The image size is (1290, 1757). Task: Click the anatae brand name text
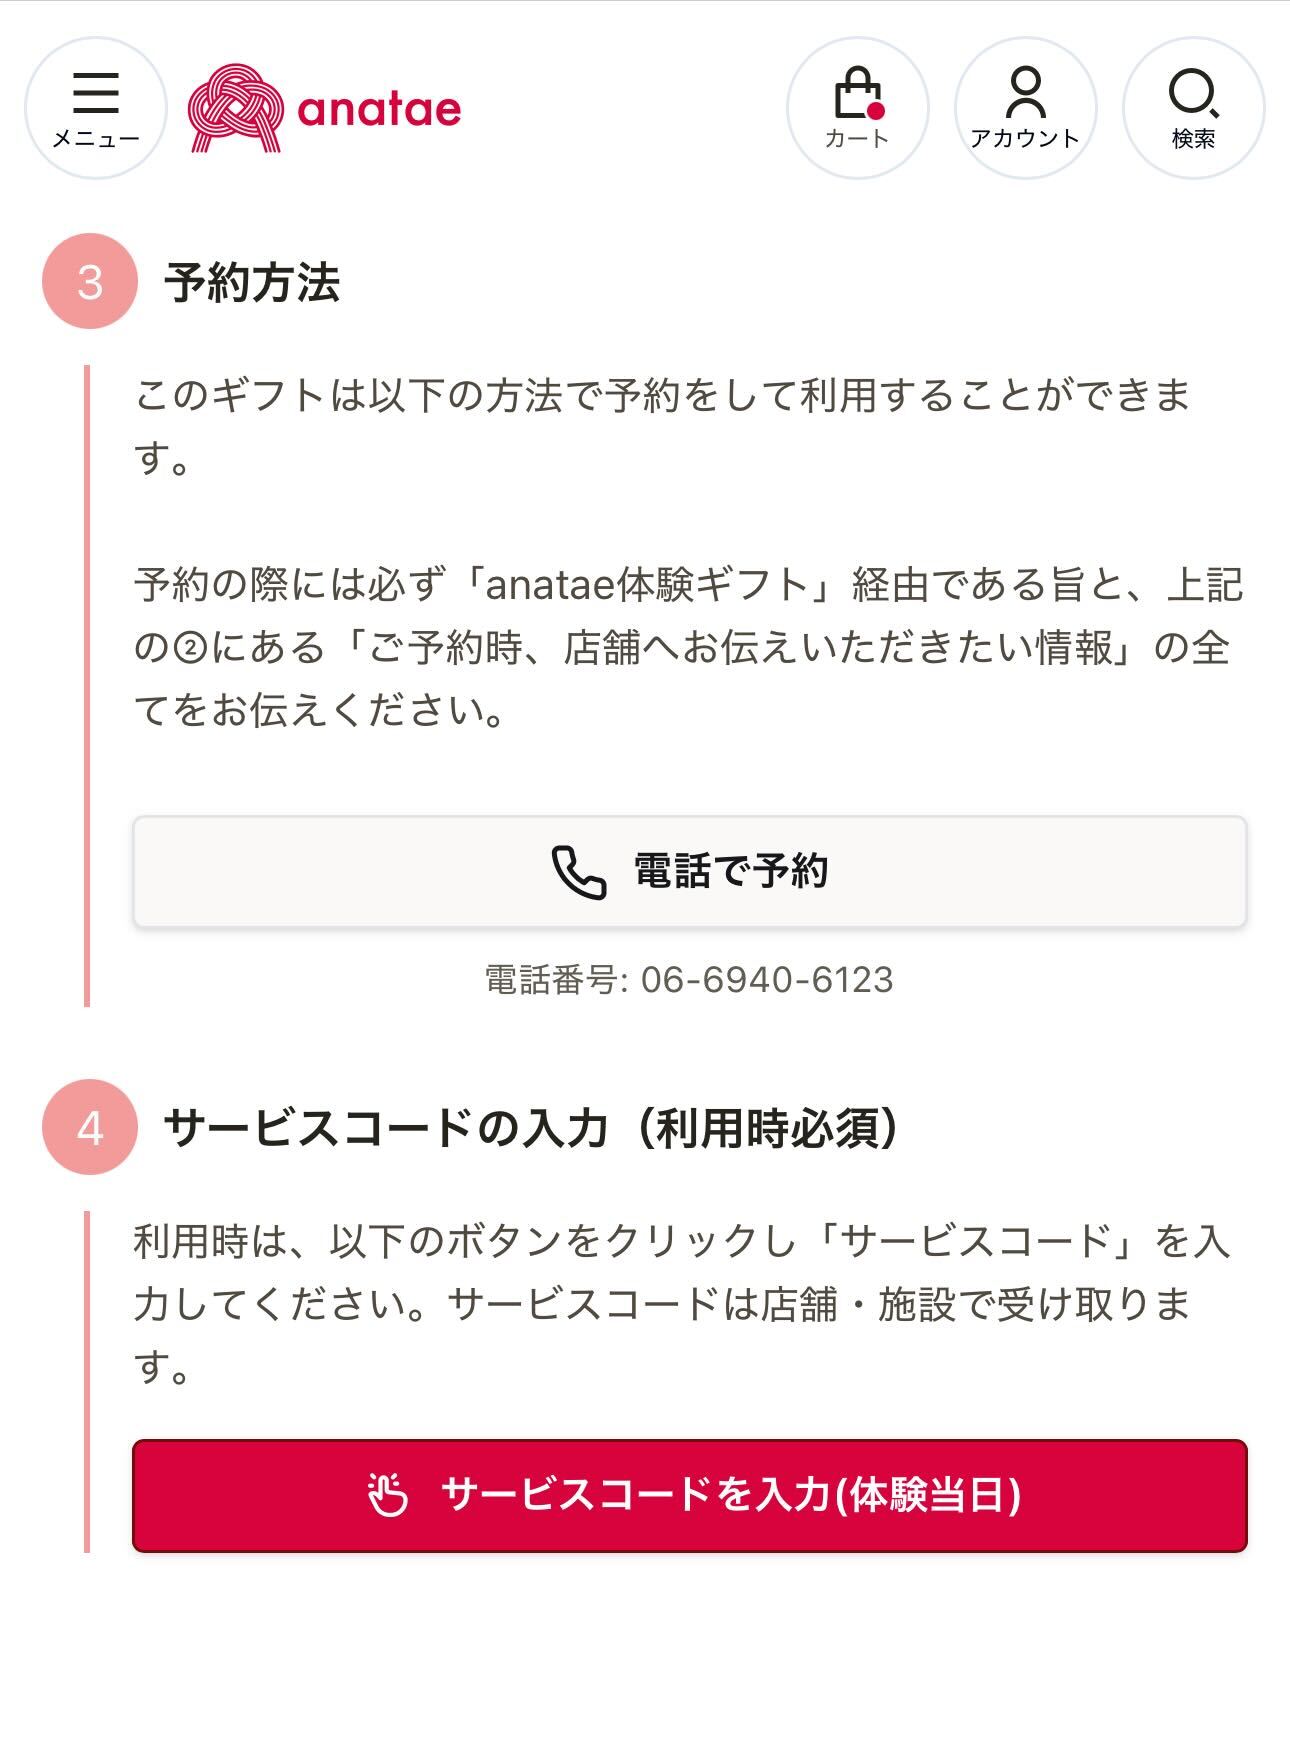click(379, 109)
